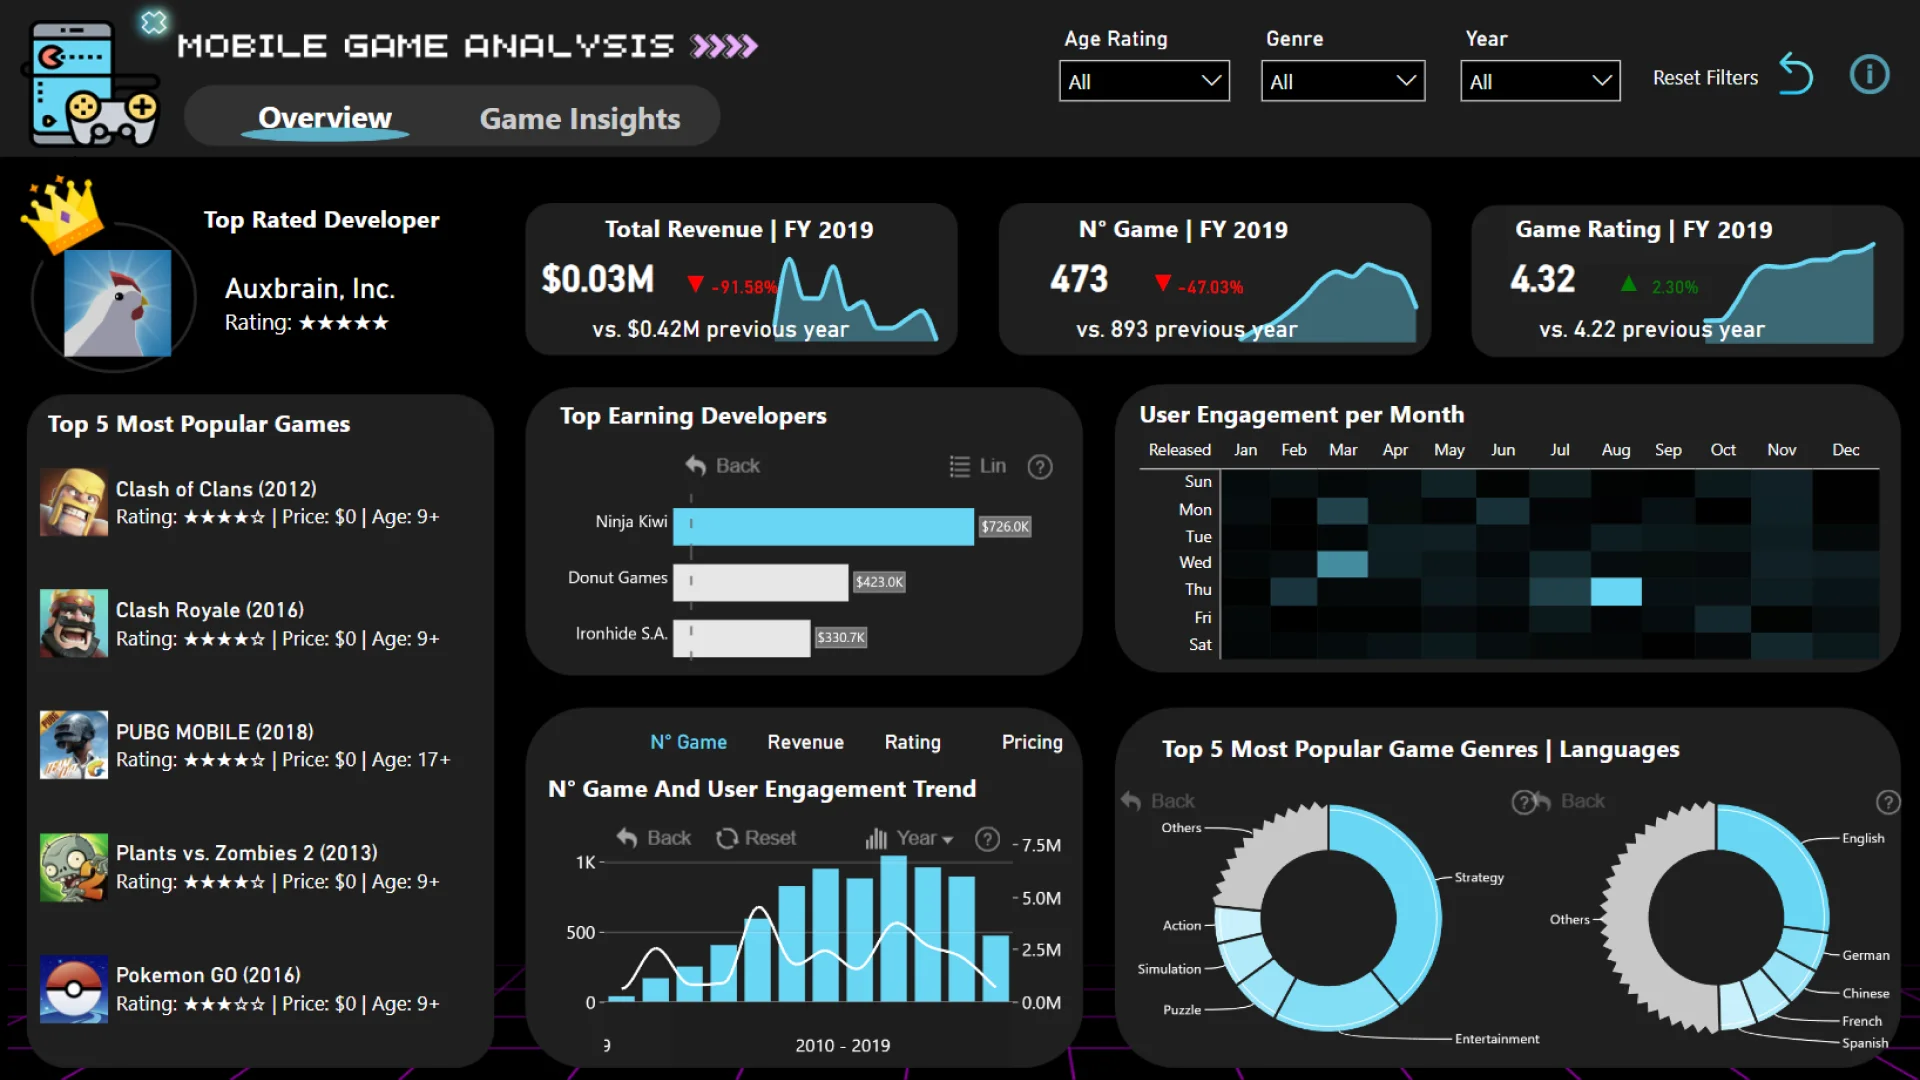
Task: Click the Action genre label
Action: click(x=1182, y=926)
